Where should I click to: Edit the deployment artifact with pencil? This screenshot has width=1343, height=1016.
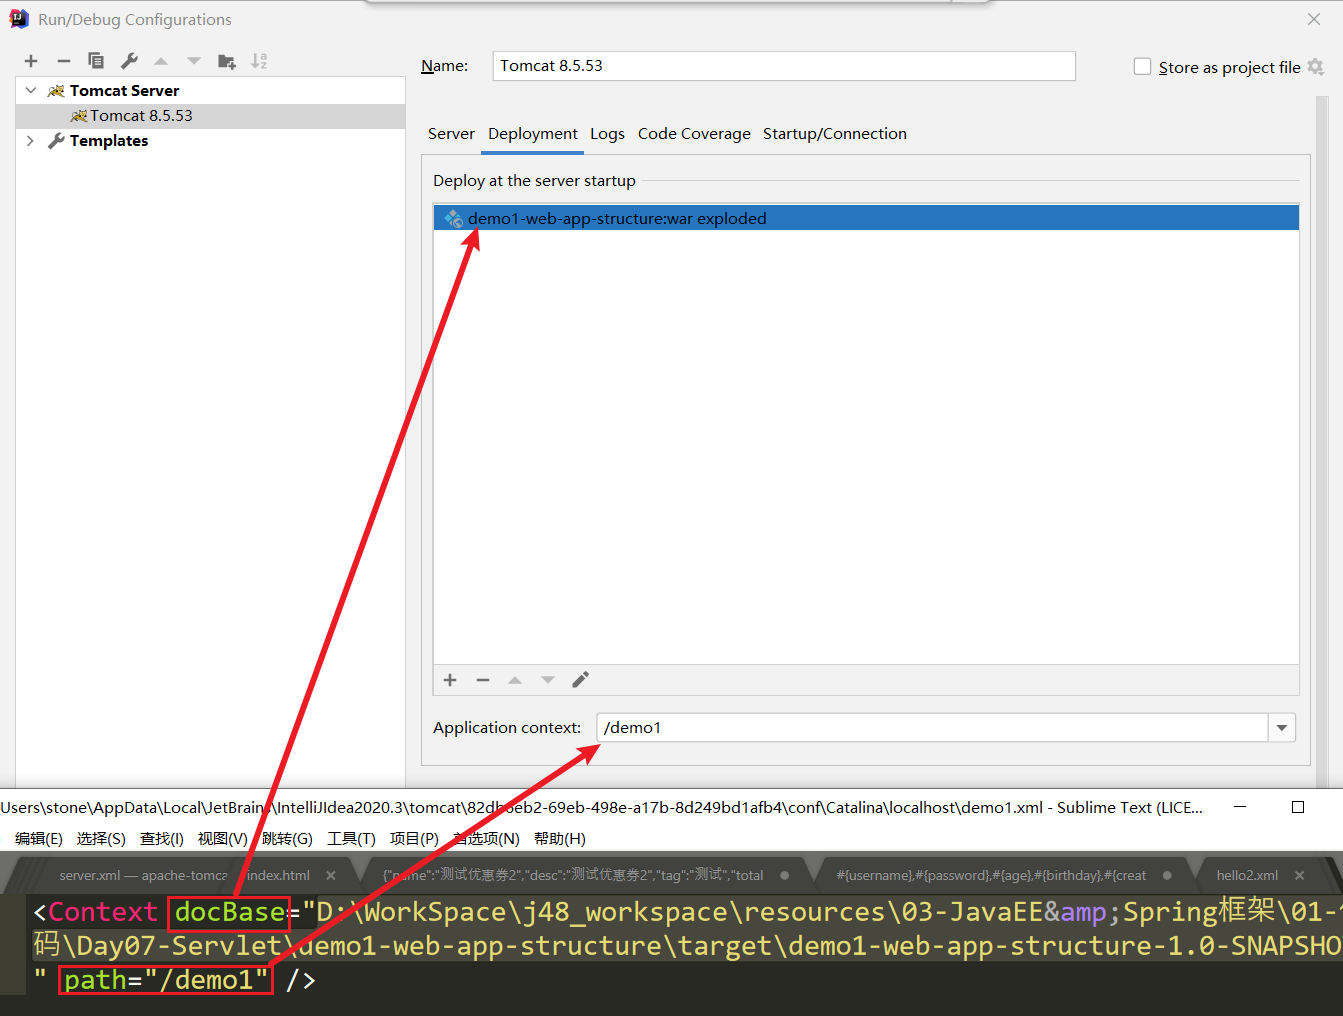[x=580, y=680]
